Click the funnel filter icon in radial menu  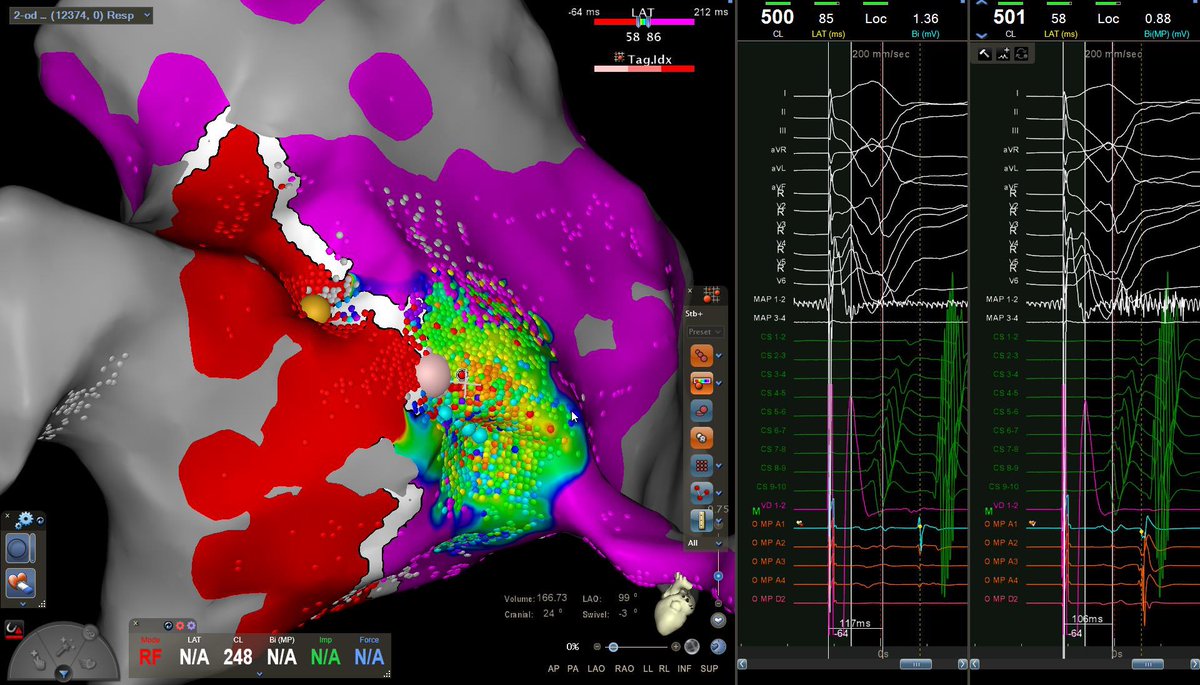coord(63,673)
